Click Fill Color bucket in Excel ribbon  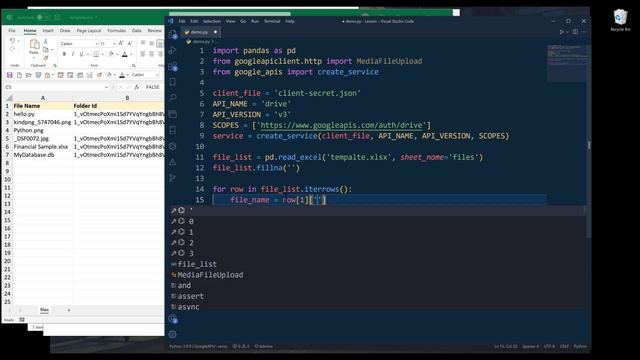click(x=111, y=54)
